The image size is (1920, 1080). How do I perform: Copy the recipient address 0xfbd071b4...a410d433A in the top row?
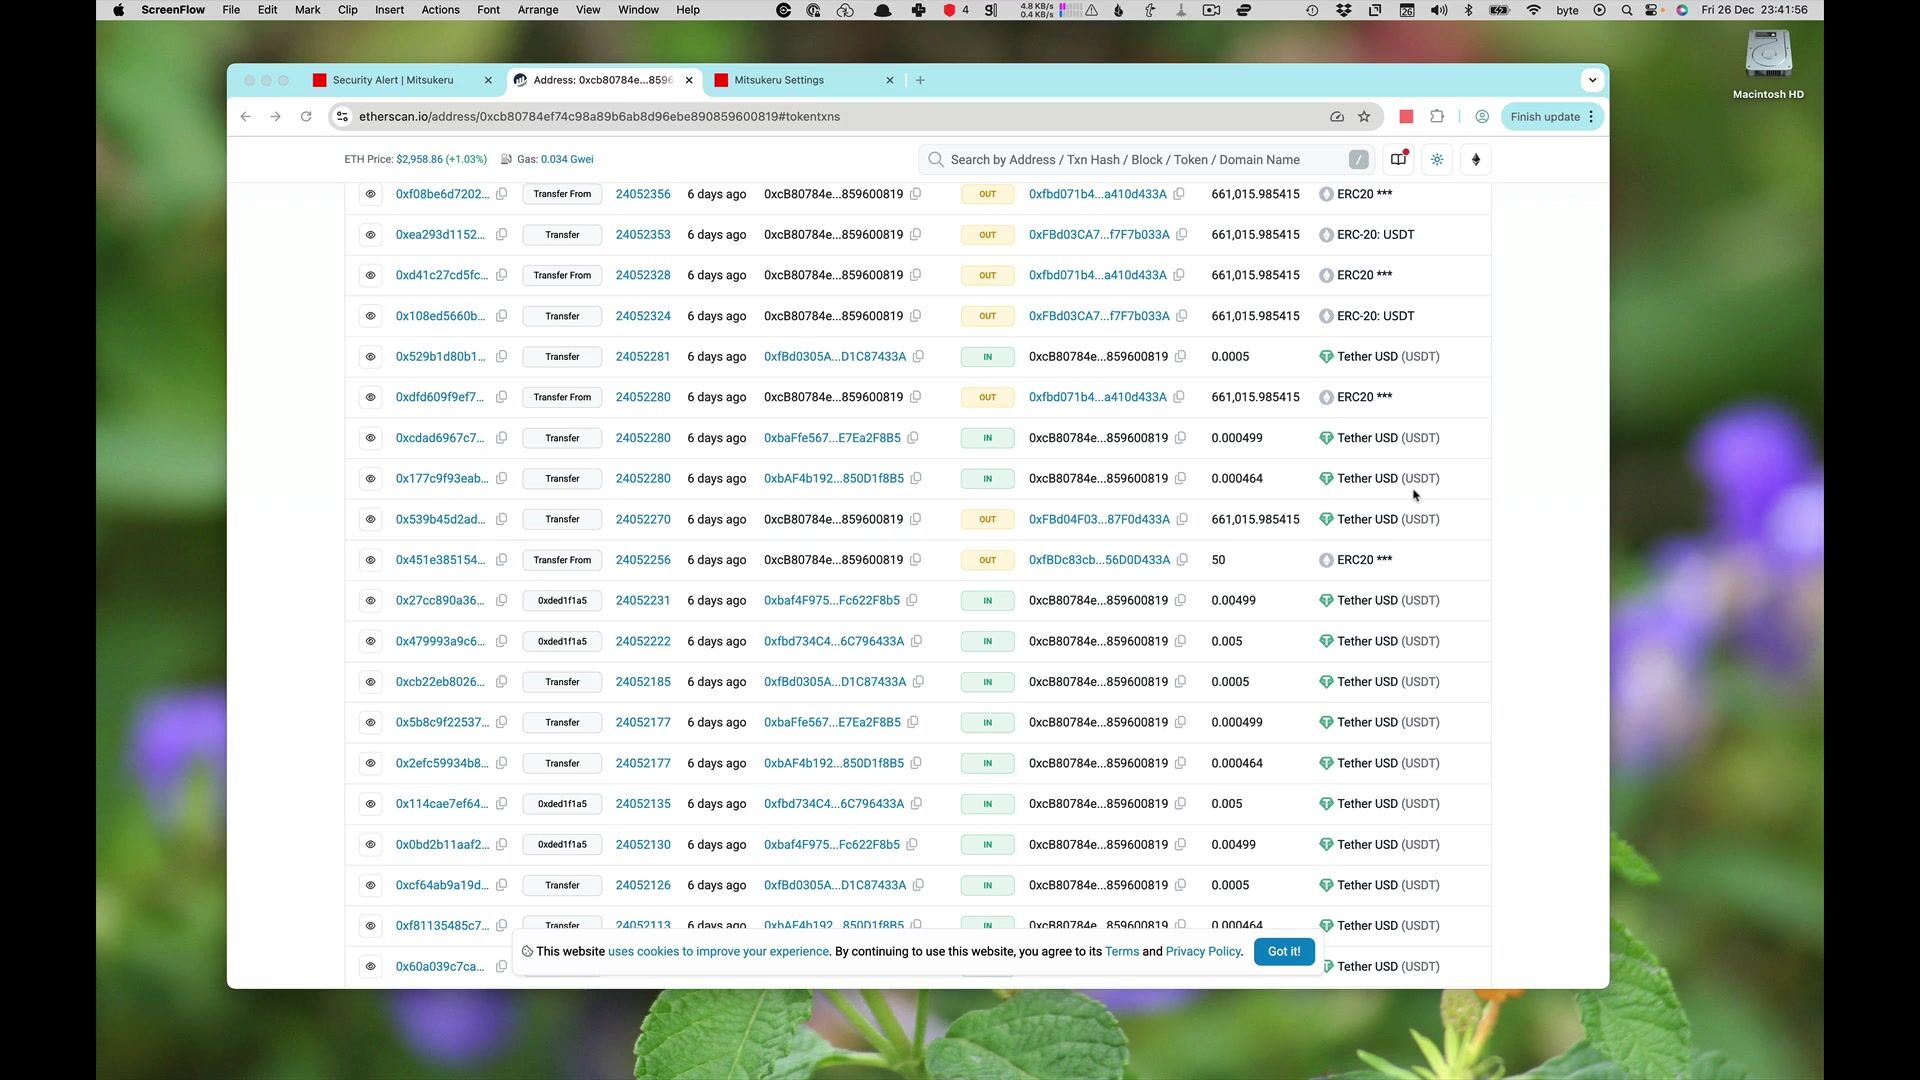tap(1179, 194)
